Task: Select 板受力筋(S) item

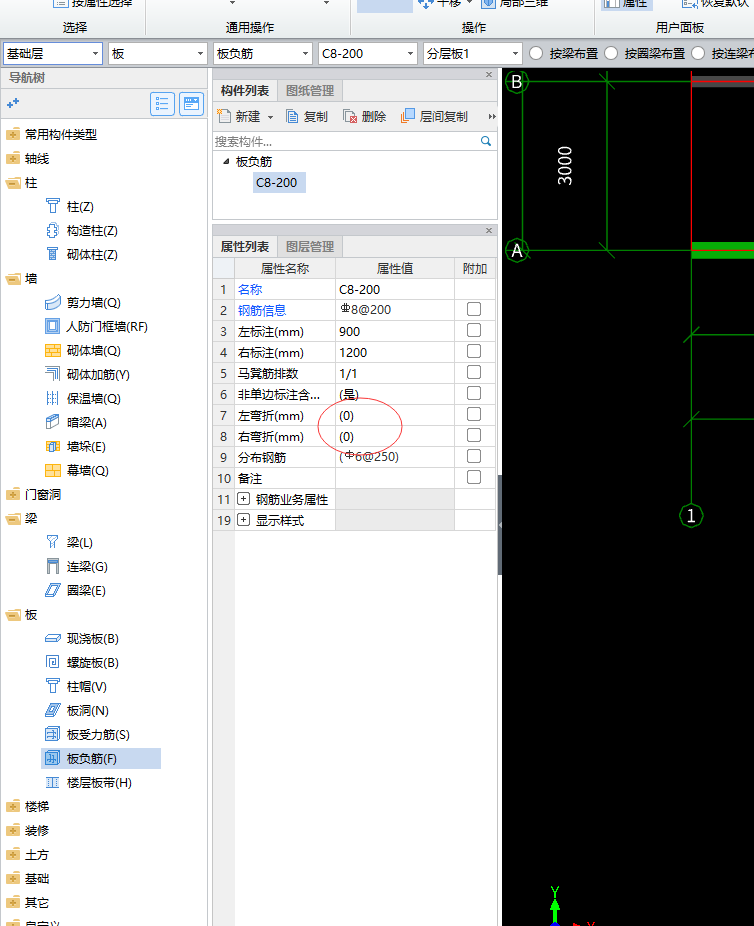Action: click(x=98, y=735)
